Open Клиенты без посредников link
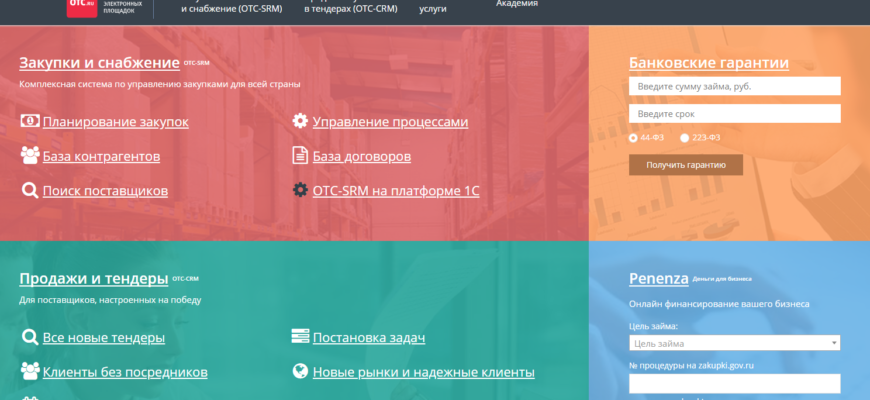The height and width of the screenshot is (400, 870). tap(125, 372)
